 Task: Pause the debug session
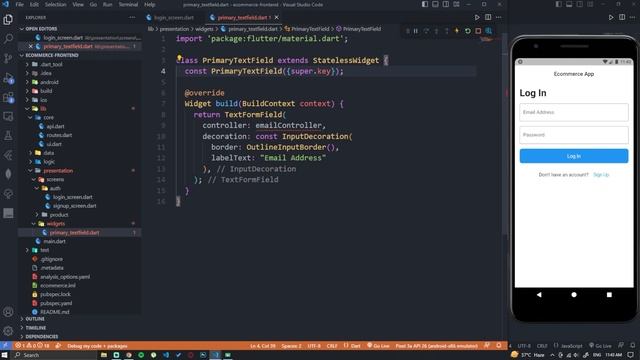coord(416,31)
